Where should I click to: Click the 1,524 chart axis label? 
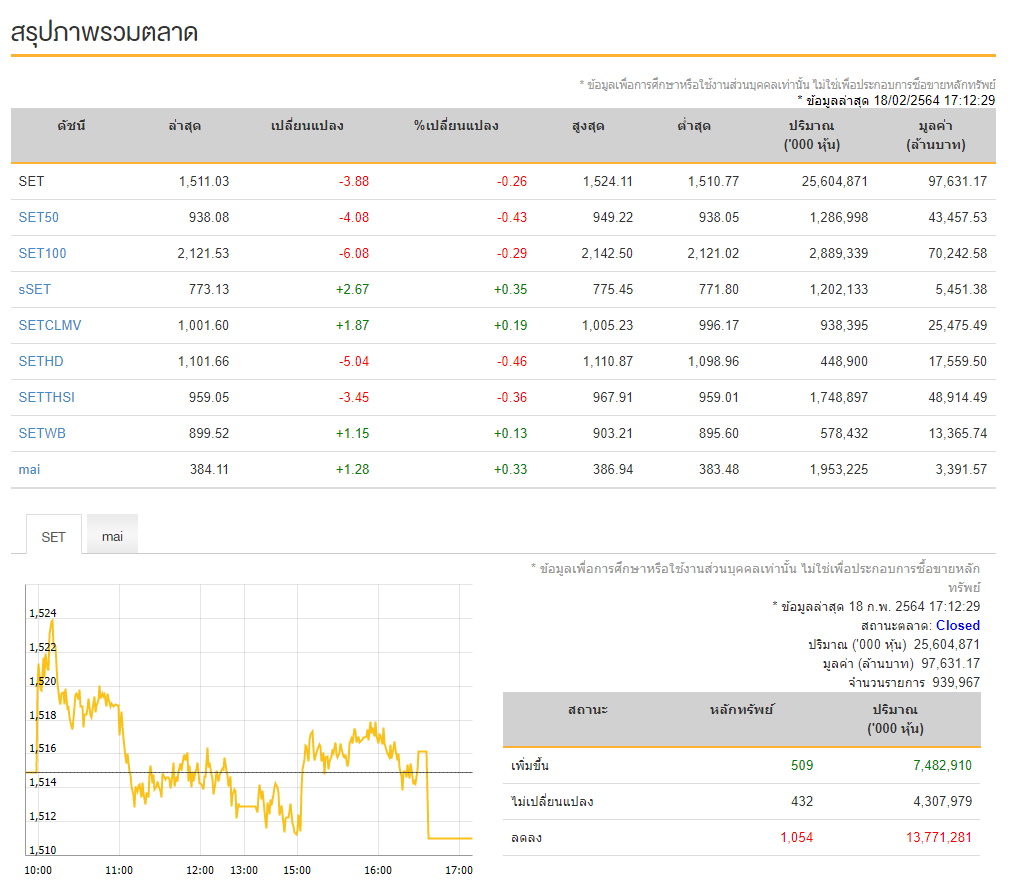pyautogui.click(x=43, y=613)
